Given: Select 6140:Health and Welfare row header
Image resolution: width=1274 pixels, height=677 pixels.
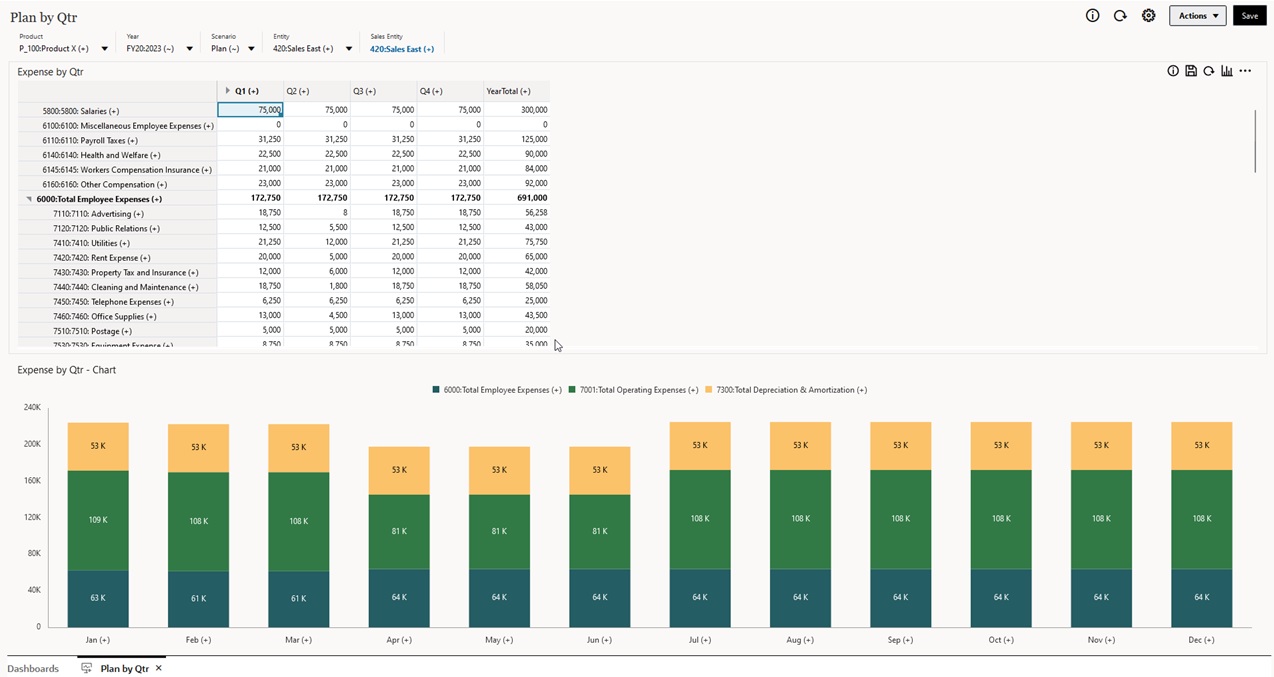Looking at the screenshot, I should click(x=118, y=155).
